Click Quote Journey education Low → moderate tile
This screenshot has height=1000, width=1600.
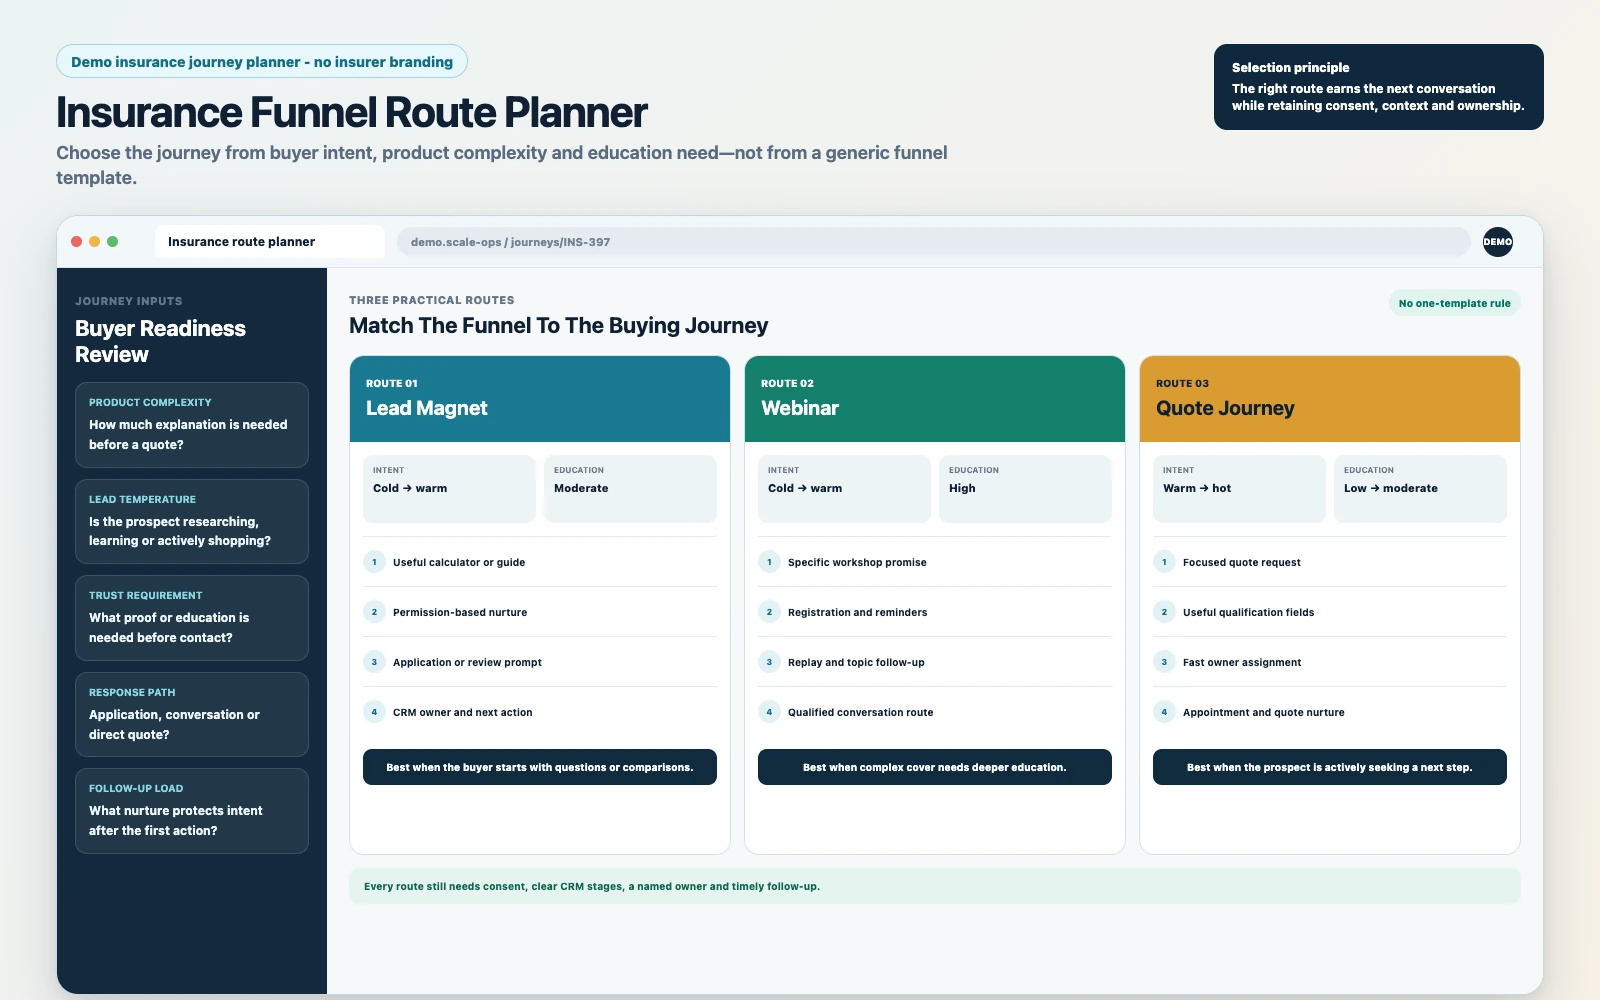[1420, 489]
